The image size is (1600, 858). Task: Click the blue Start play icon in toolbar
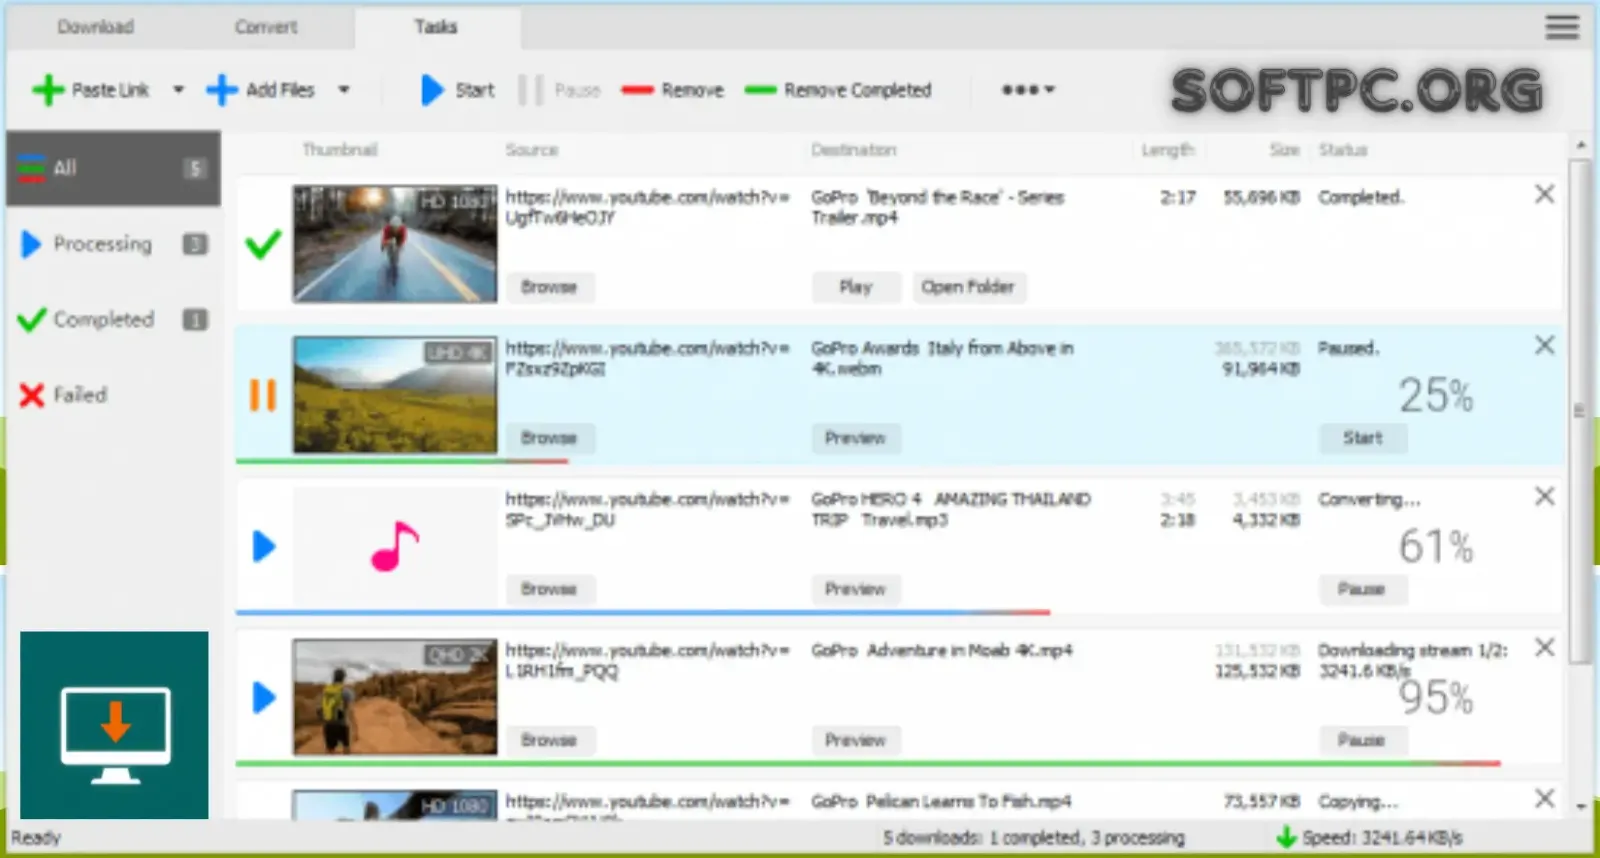(x=431, y=90)
